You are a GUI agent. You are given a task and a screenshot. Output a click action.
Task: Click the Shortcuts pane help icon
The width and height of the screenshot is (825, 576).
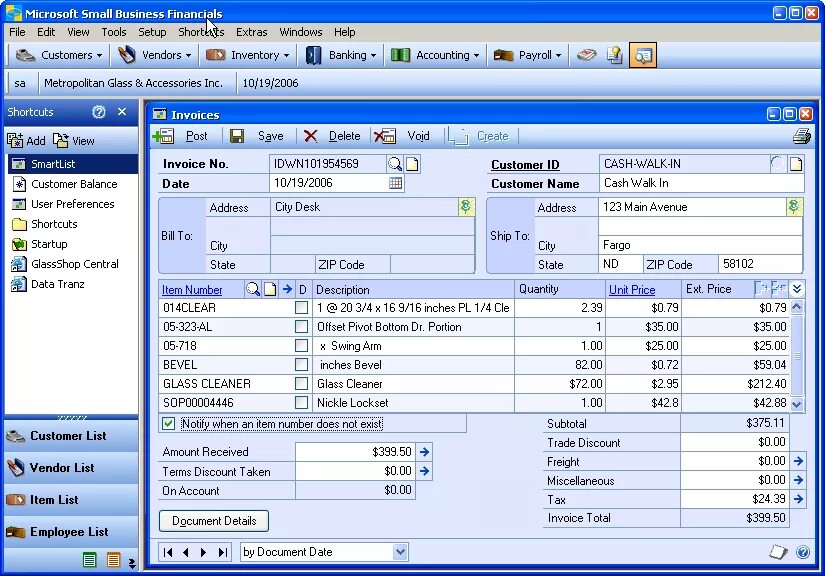tap(98, 112)
